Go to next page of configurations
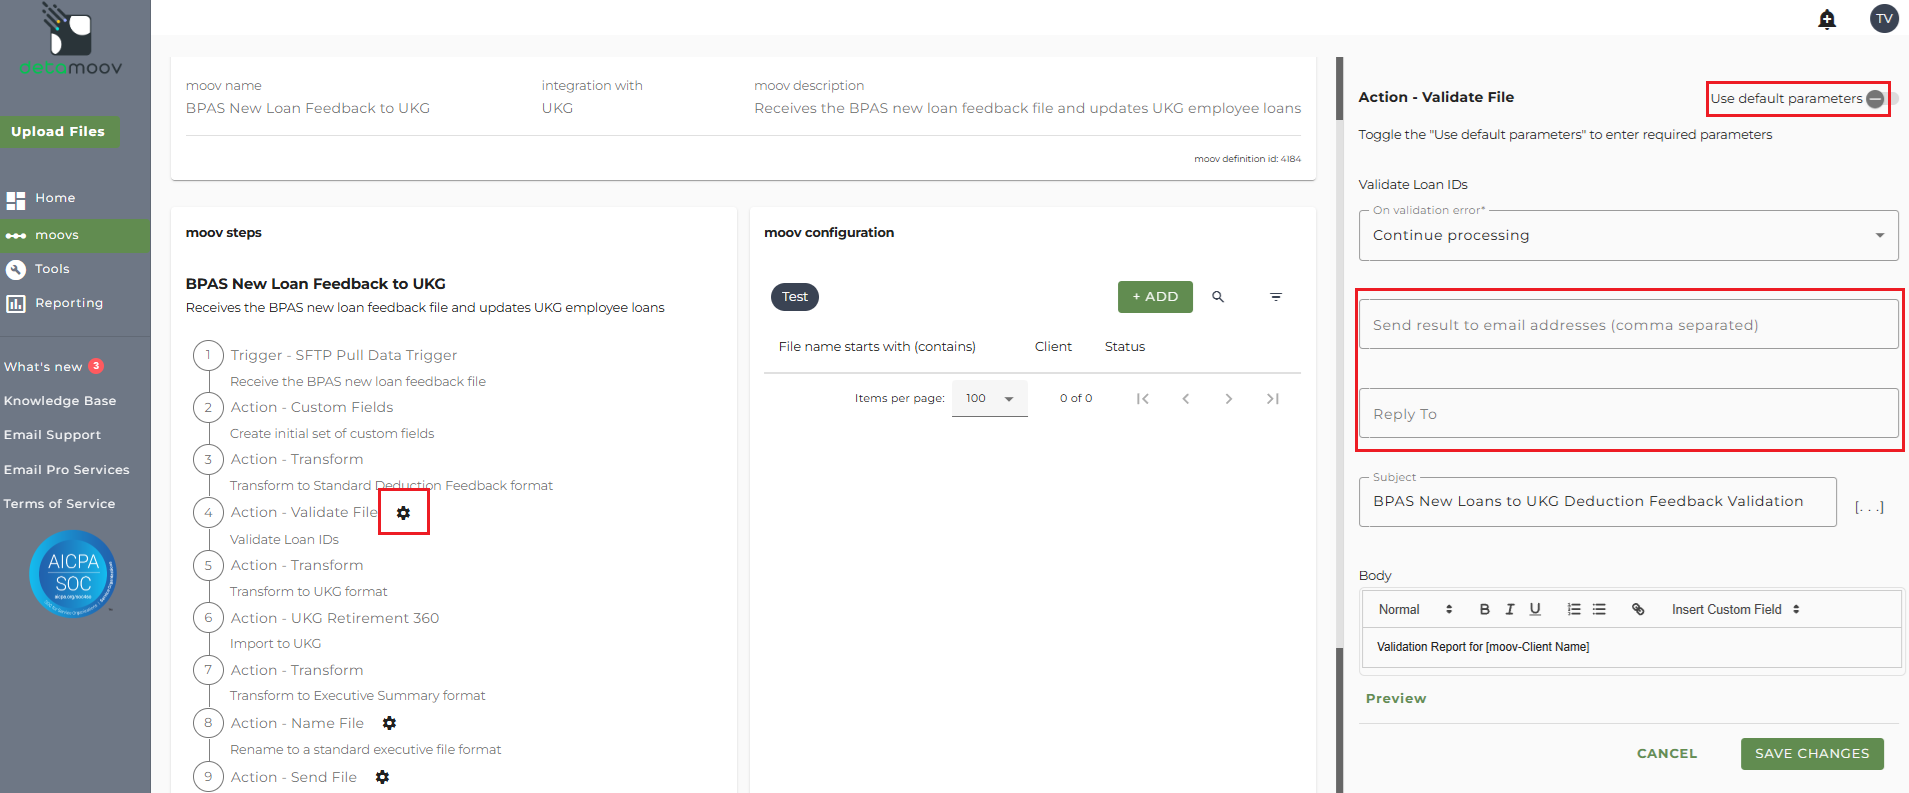The image size is (1909, 793). click(x=1229, y=399)
